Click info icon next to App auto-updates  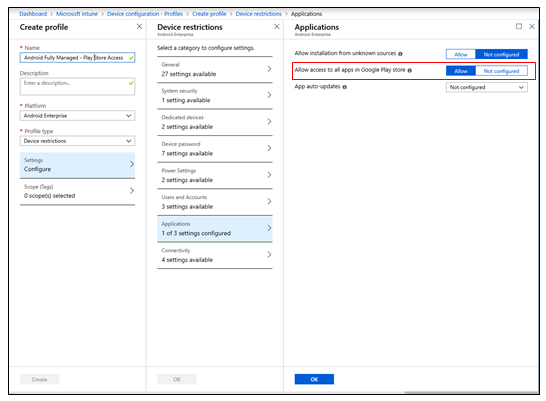[344, 87]
